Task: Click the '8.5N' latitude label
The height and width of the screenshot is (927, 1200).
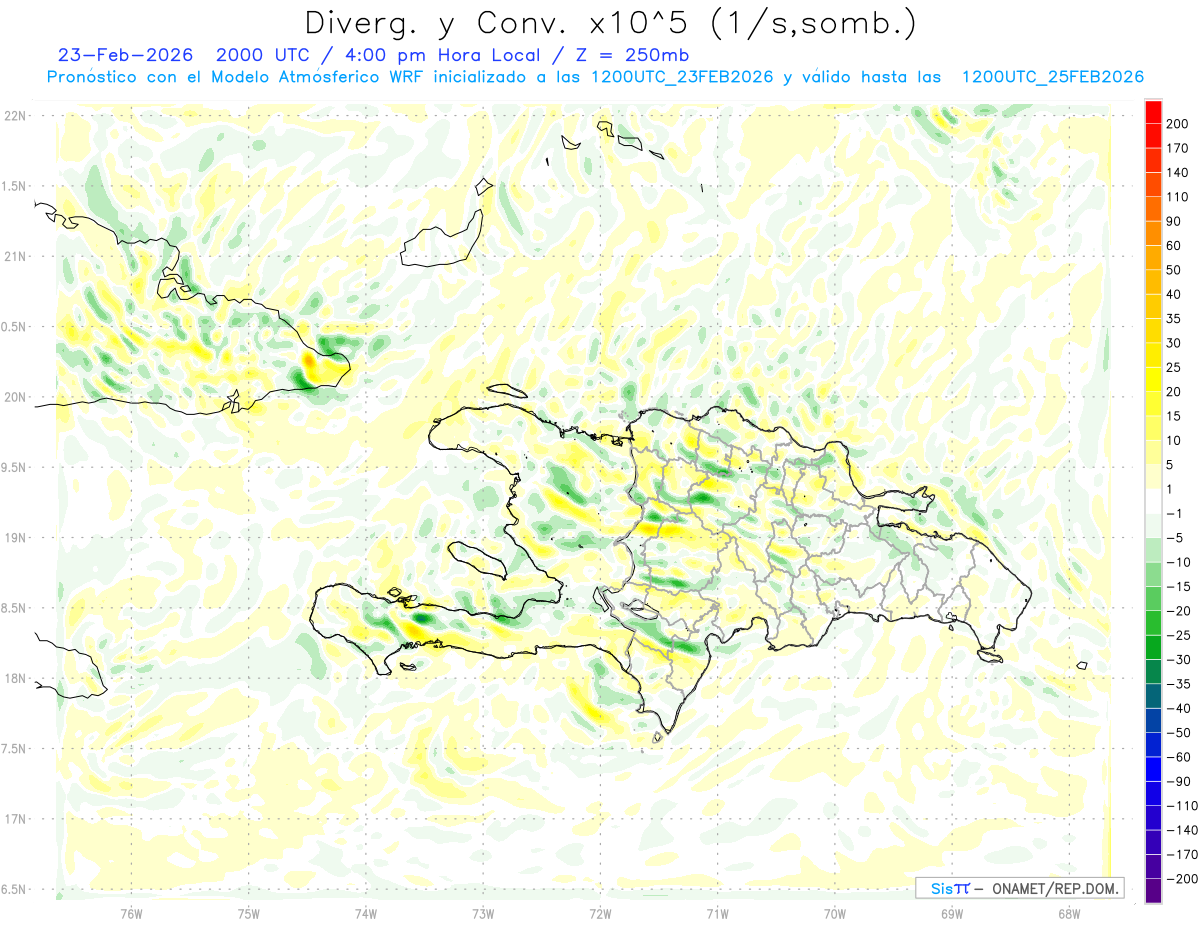Action: pos(15,608)
